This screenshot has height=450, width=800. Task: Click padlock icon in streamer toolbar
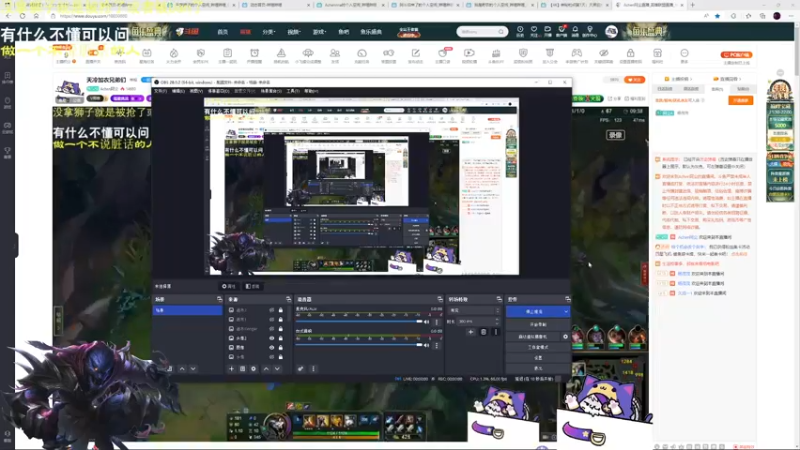(x=631, y=53)
